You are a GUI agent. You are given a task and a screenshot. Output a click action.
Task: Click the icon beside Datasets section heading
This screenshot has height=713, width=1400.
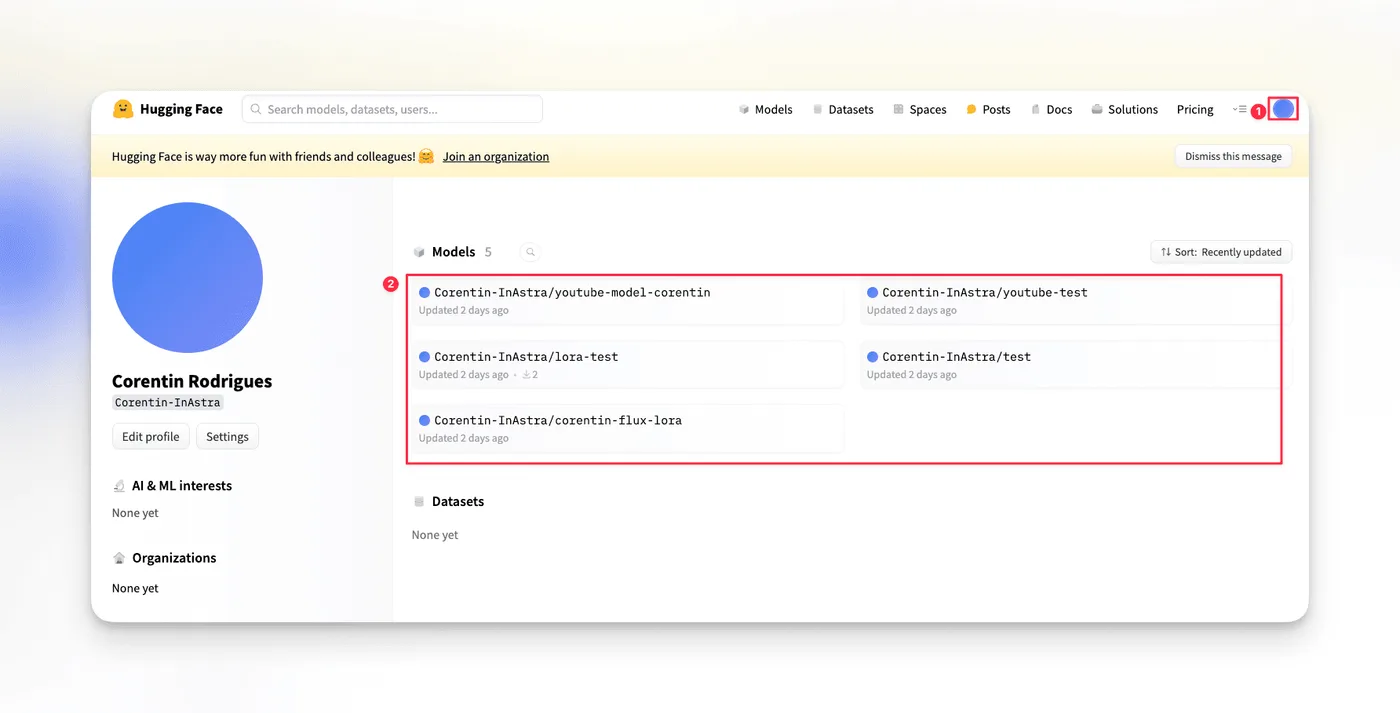(x=419, y=502)
